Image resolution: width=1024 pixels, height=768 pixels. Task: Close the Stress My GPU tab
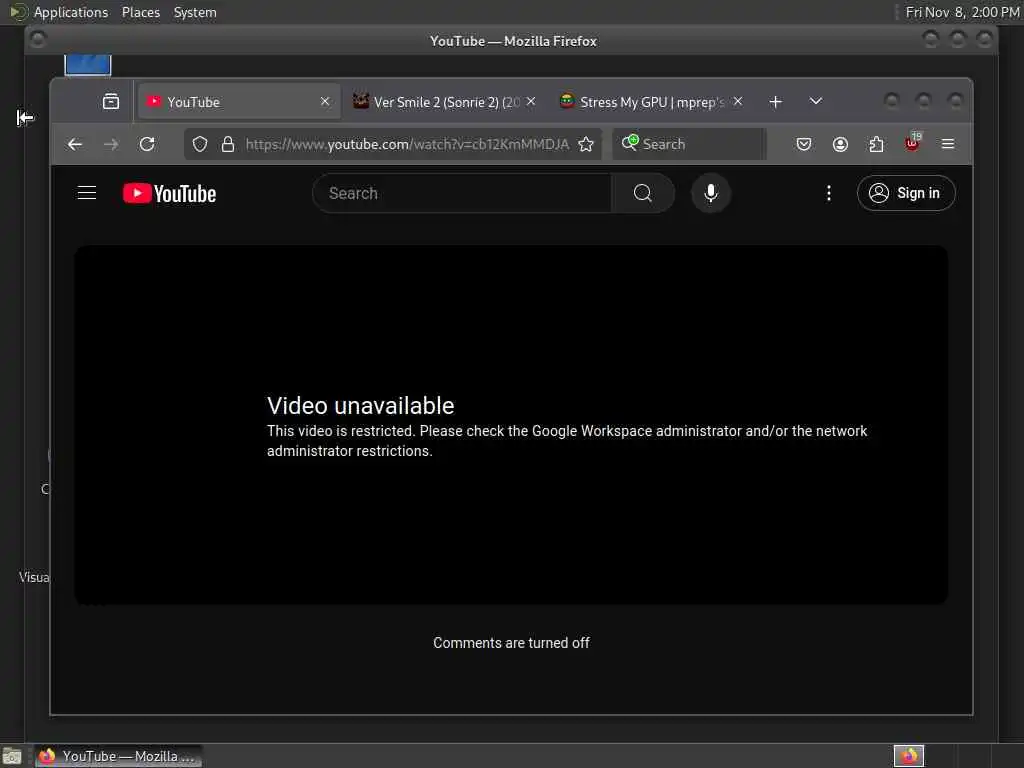point(737,101)
